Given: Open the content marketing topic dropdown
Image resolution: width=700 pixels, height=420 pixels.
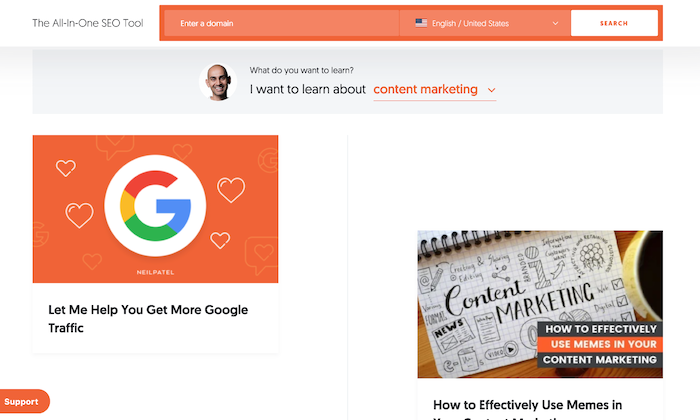Looking at the screenshot, I should click(434, 90).
